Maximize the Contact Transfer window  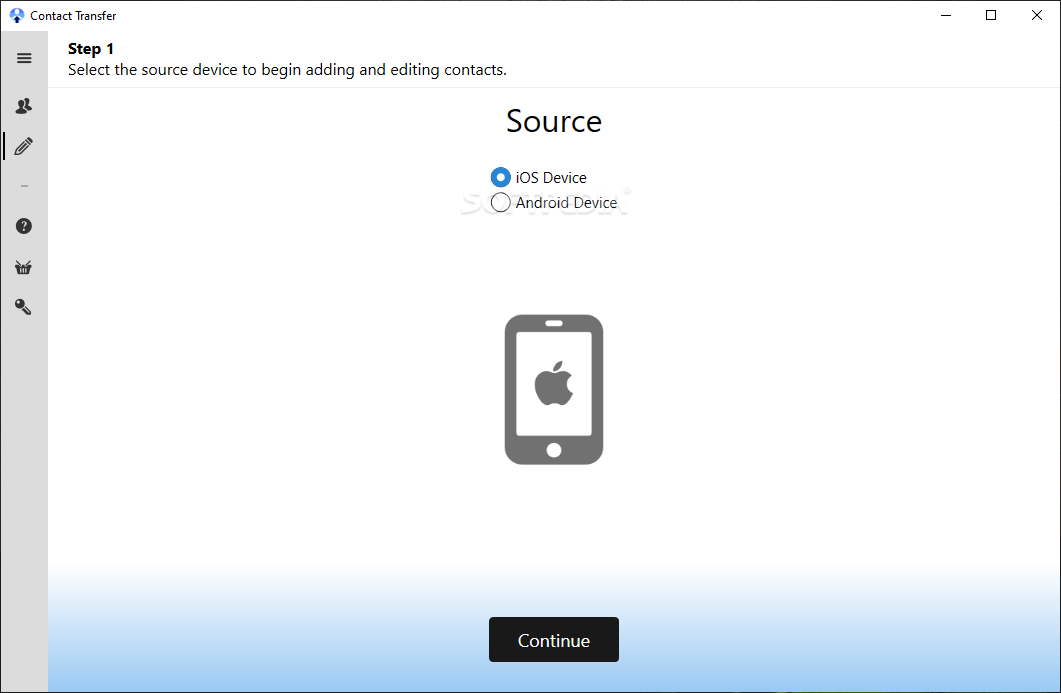click(991, 16)
